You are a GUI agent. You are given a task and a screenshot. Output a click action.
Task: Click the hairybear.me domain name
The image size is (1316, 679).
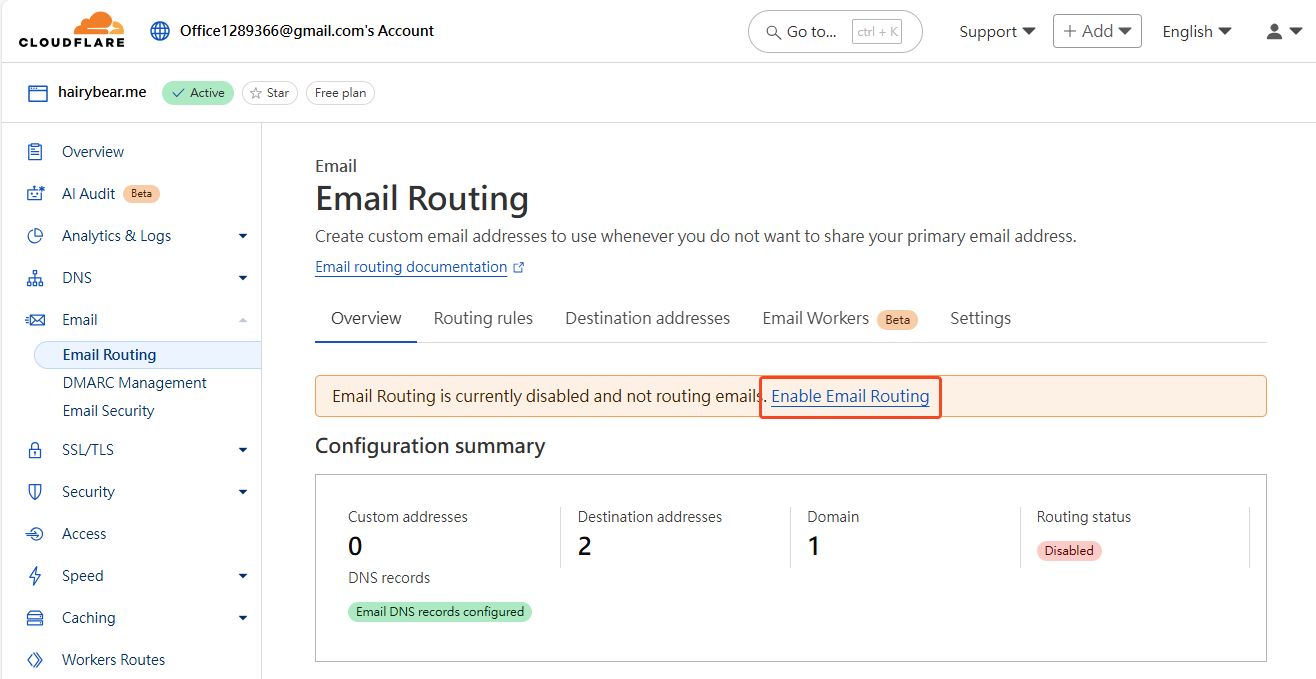tap(102, 92)
